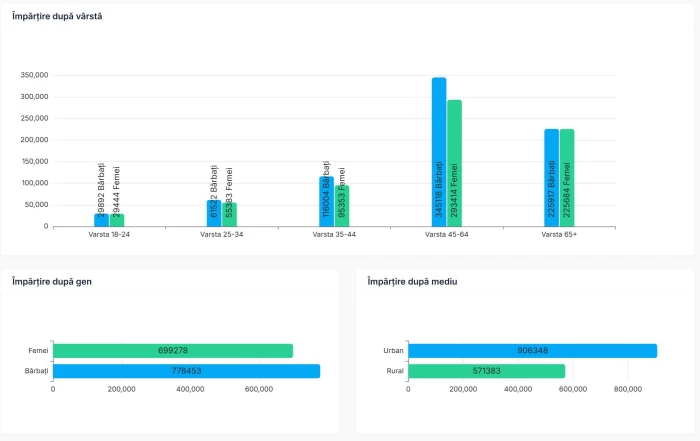Select the green Rural bar showing 571383
The image size is (700, 441).
click(x=486, y=371)
